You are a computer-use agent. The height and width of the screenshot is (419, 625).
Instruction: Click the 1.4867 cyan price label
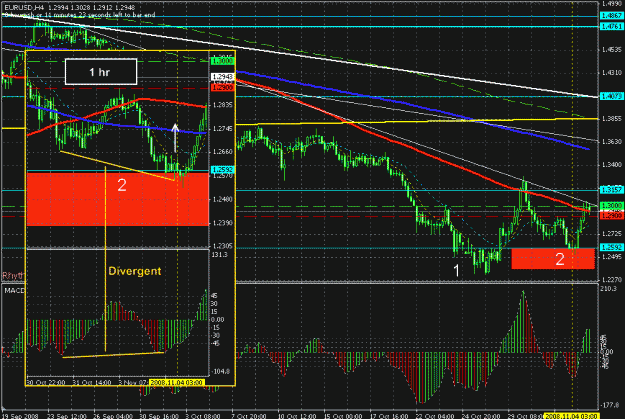click(x=611, y=16)
